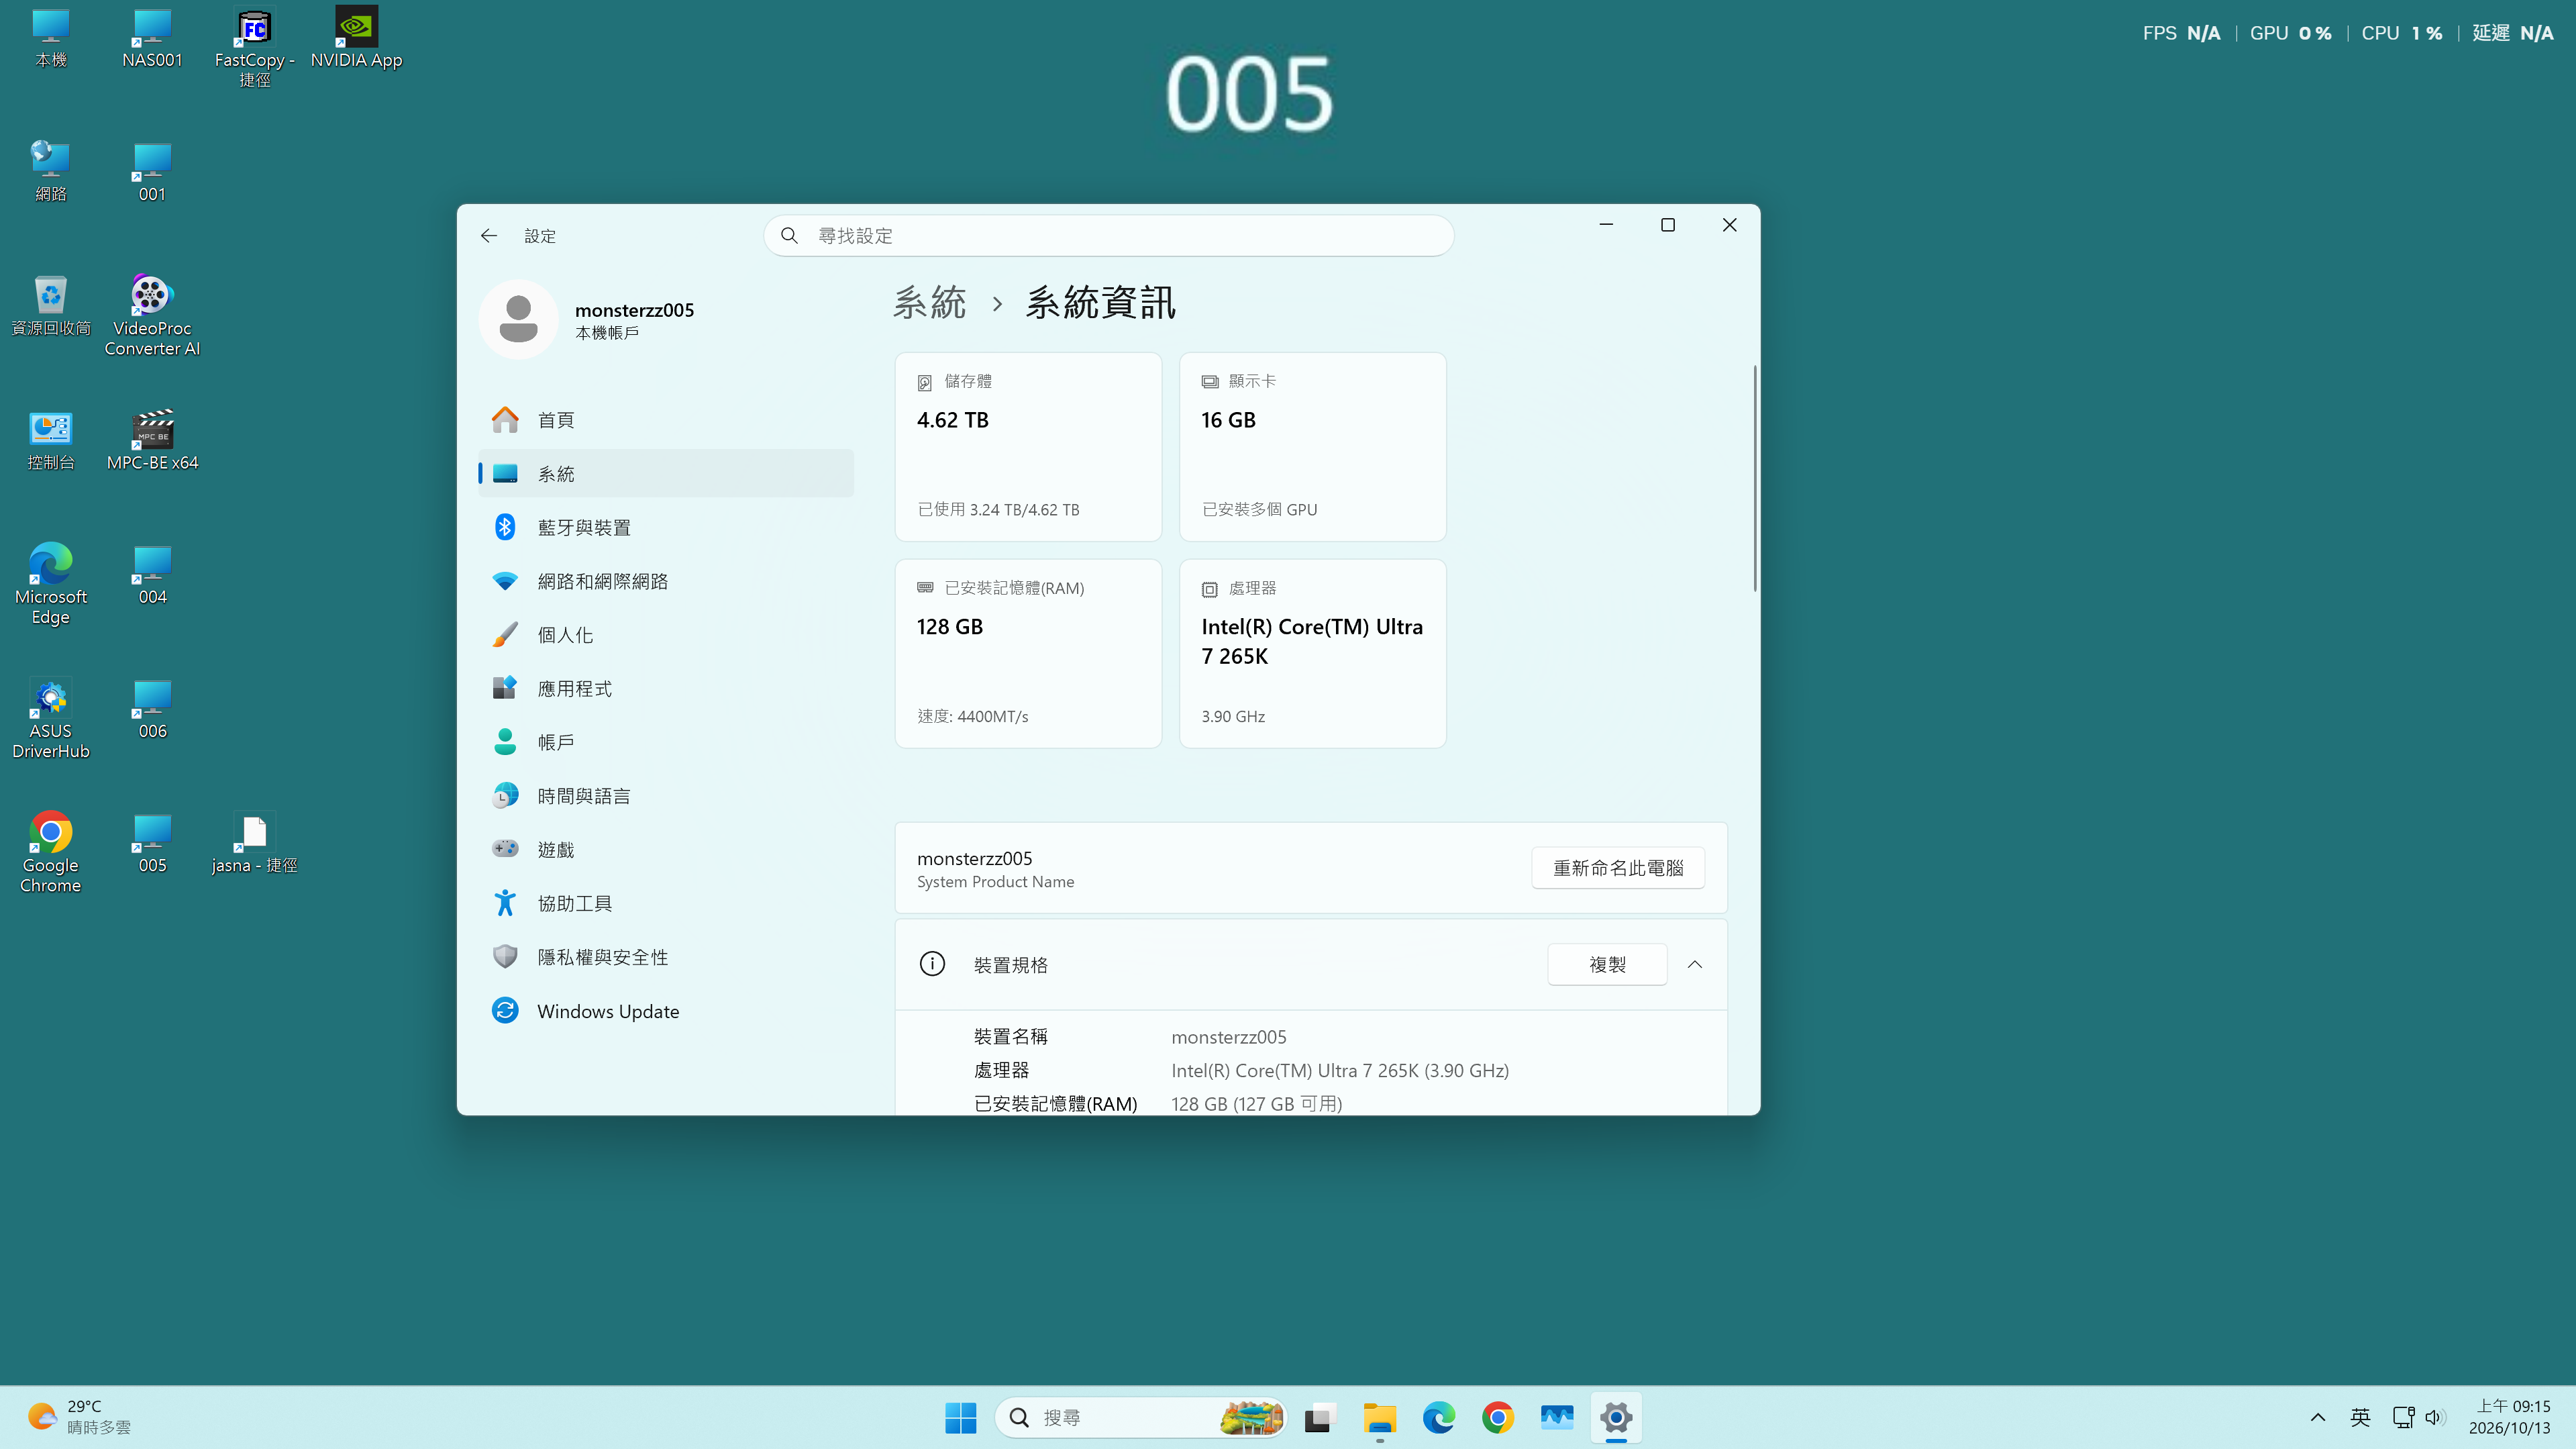Open 隱私權與安全性 settings

pos(666,957)
